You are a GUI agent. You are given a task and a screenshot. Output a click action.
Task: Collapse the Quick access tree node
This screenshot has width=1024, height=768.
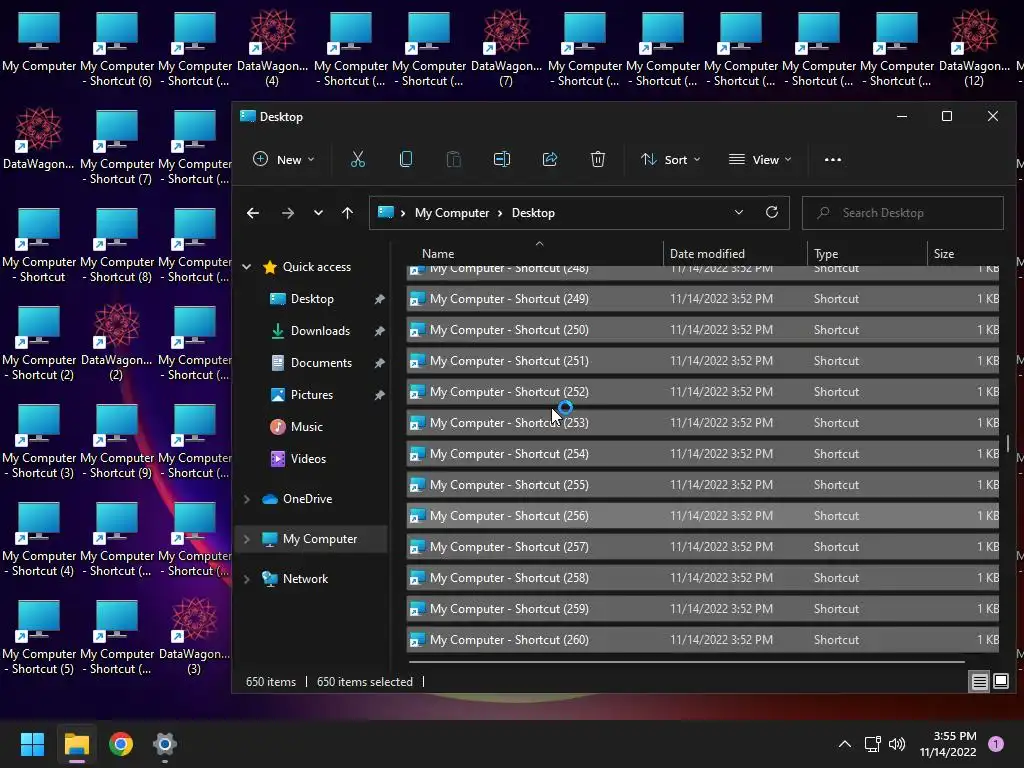click(x=246, y=266)
